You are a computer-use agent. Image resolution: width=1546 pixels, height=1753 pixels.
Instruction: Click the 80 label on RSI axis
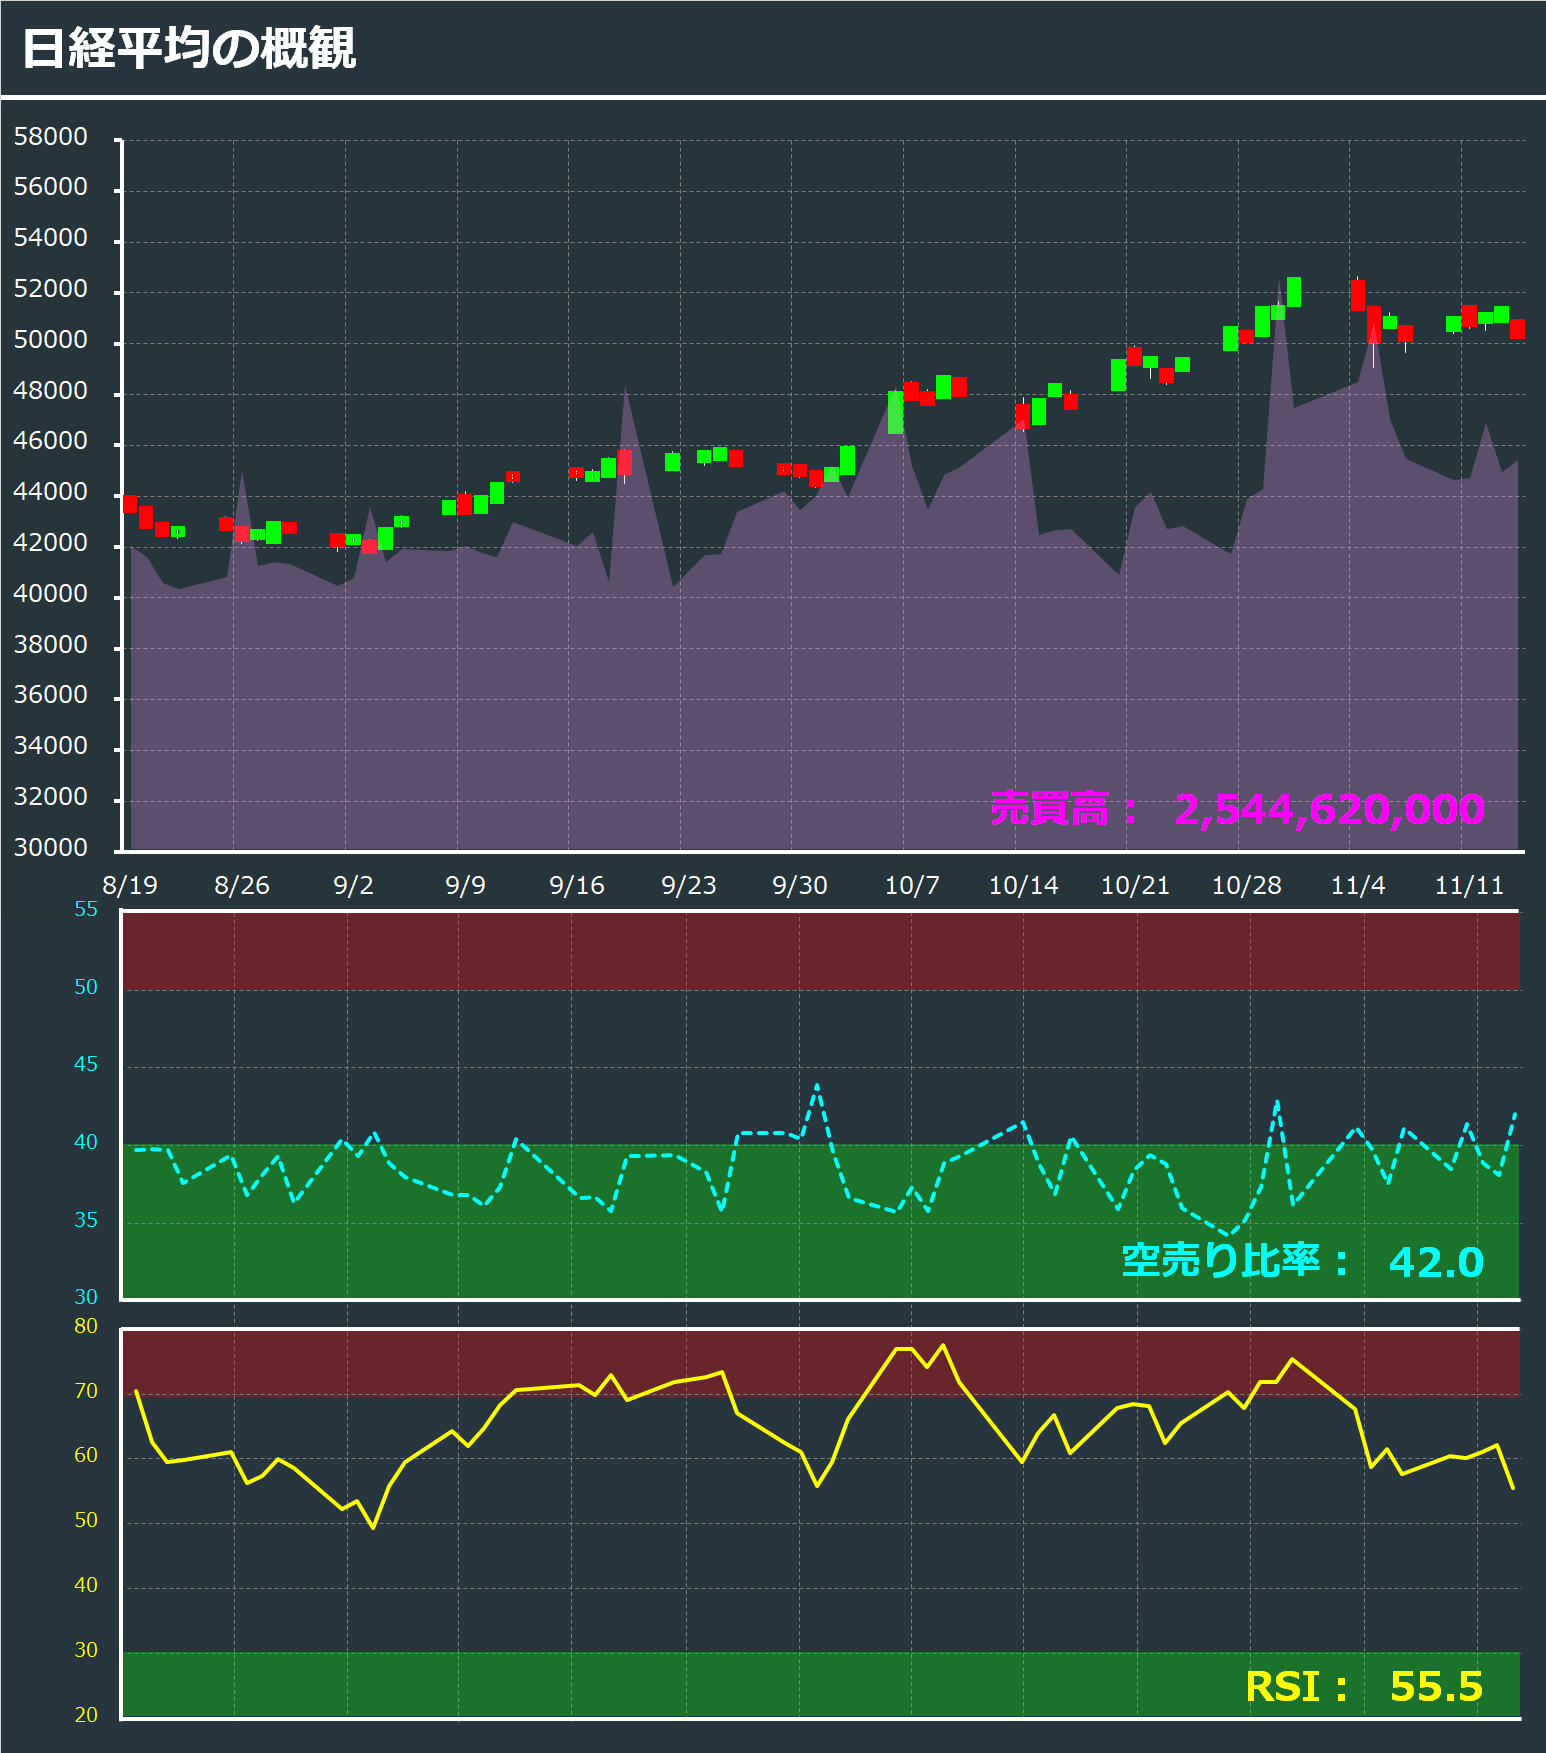pyautogui.click(x=86, y=1326)
